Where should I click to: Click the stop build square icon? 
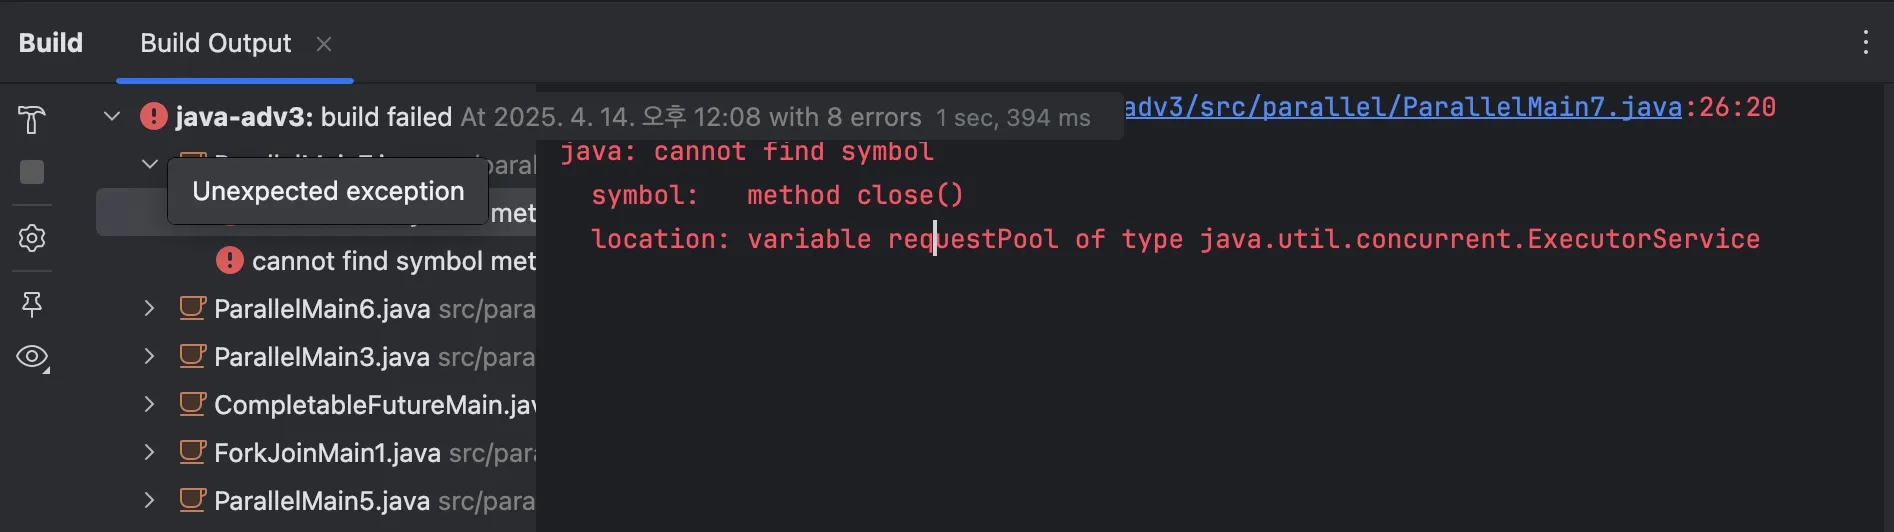pyautogui.click(x=32, y=172)
